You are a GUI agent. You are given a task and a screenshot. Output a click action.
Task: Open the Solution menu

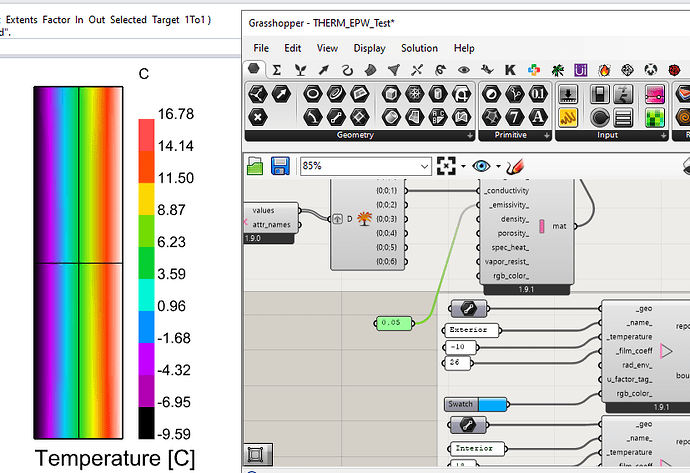coord(419,48)
